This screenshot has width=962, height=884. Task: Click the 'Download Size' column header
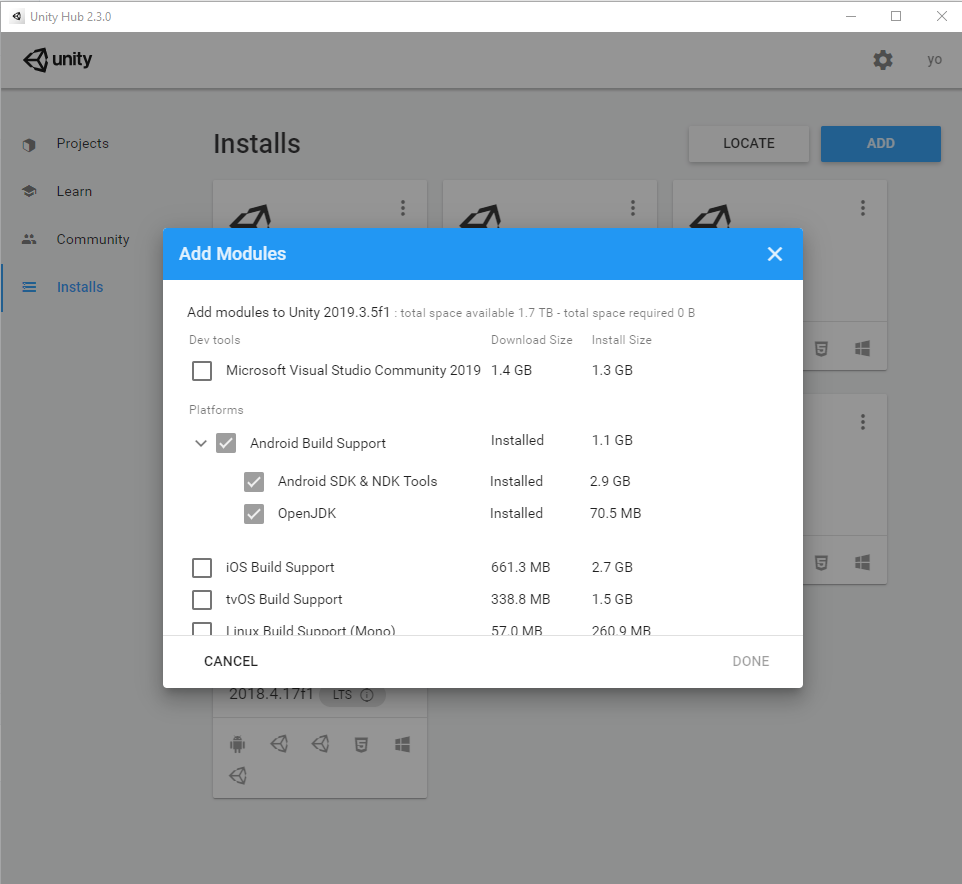531,340
